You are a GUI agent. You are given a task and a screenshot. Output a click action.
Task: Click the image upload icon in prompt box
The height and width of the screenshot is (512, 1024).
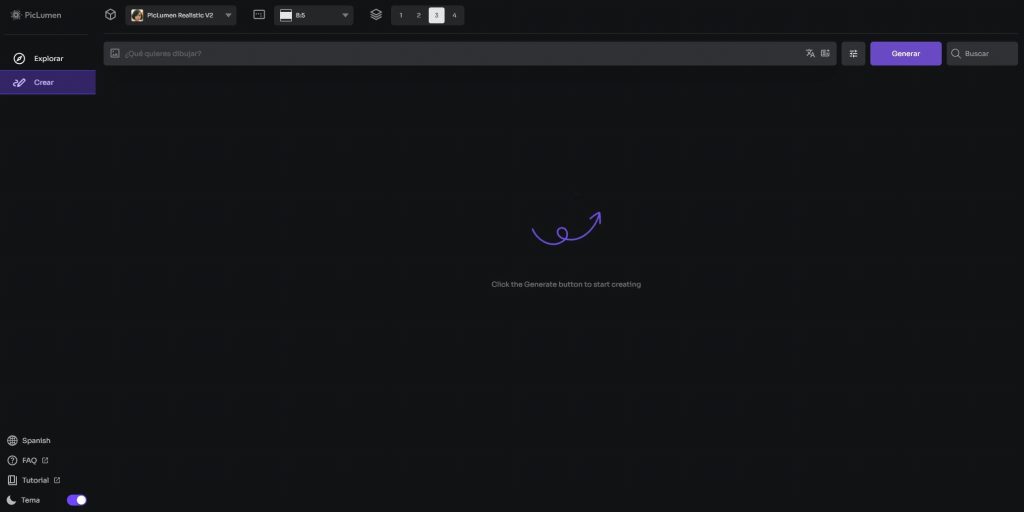click(115, 53)
